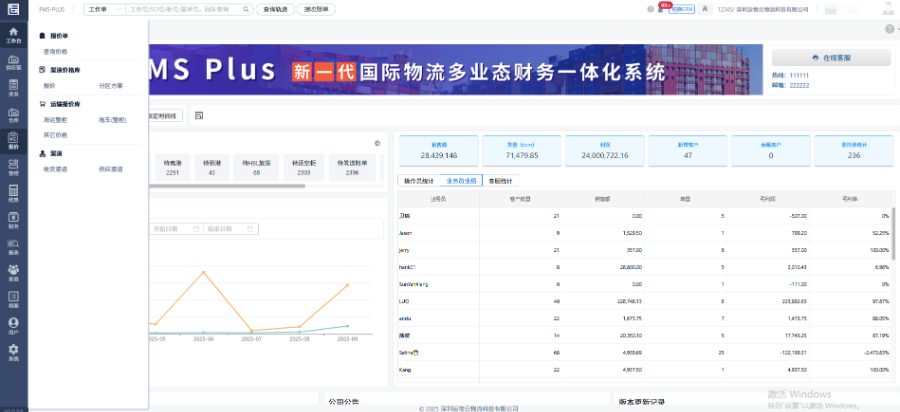Open the help question mark icon
Image resolution: width=900 pixels, height=412 pixels.
coord(887,29)
